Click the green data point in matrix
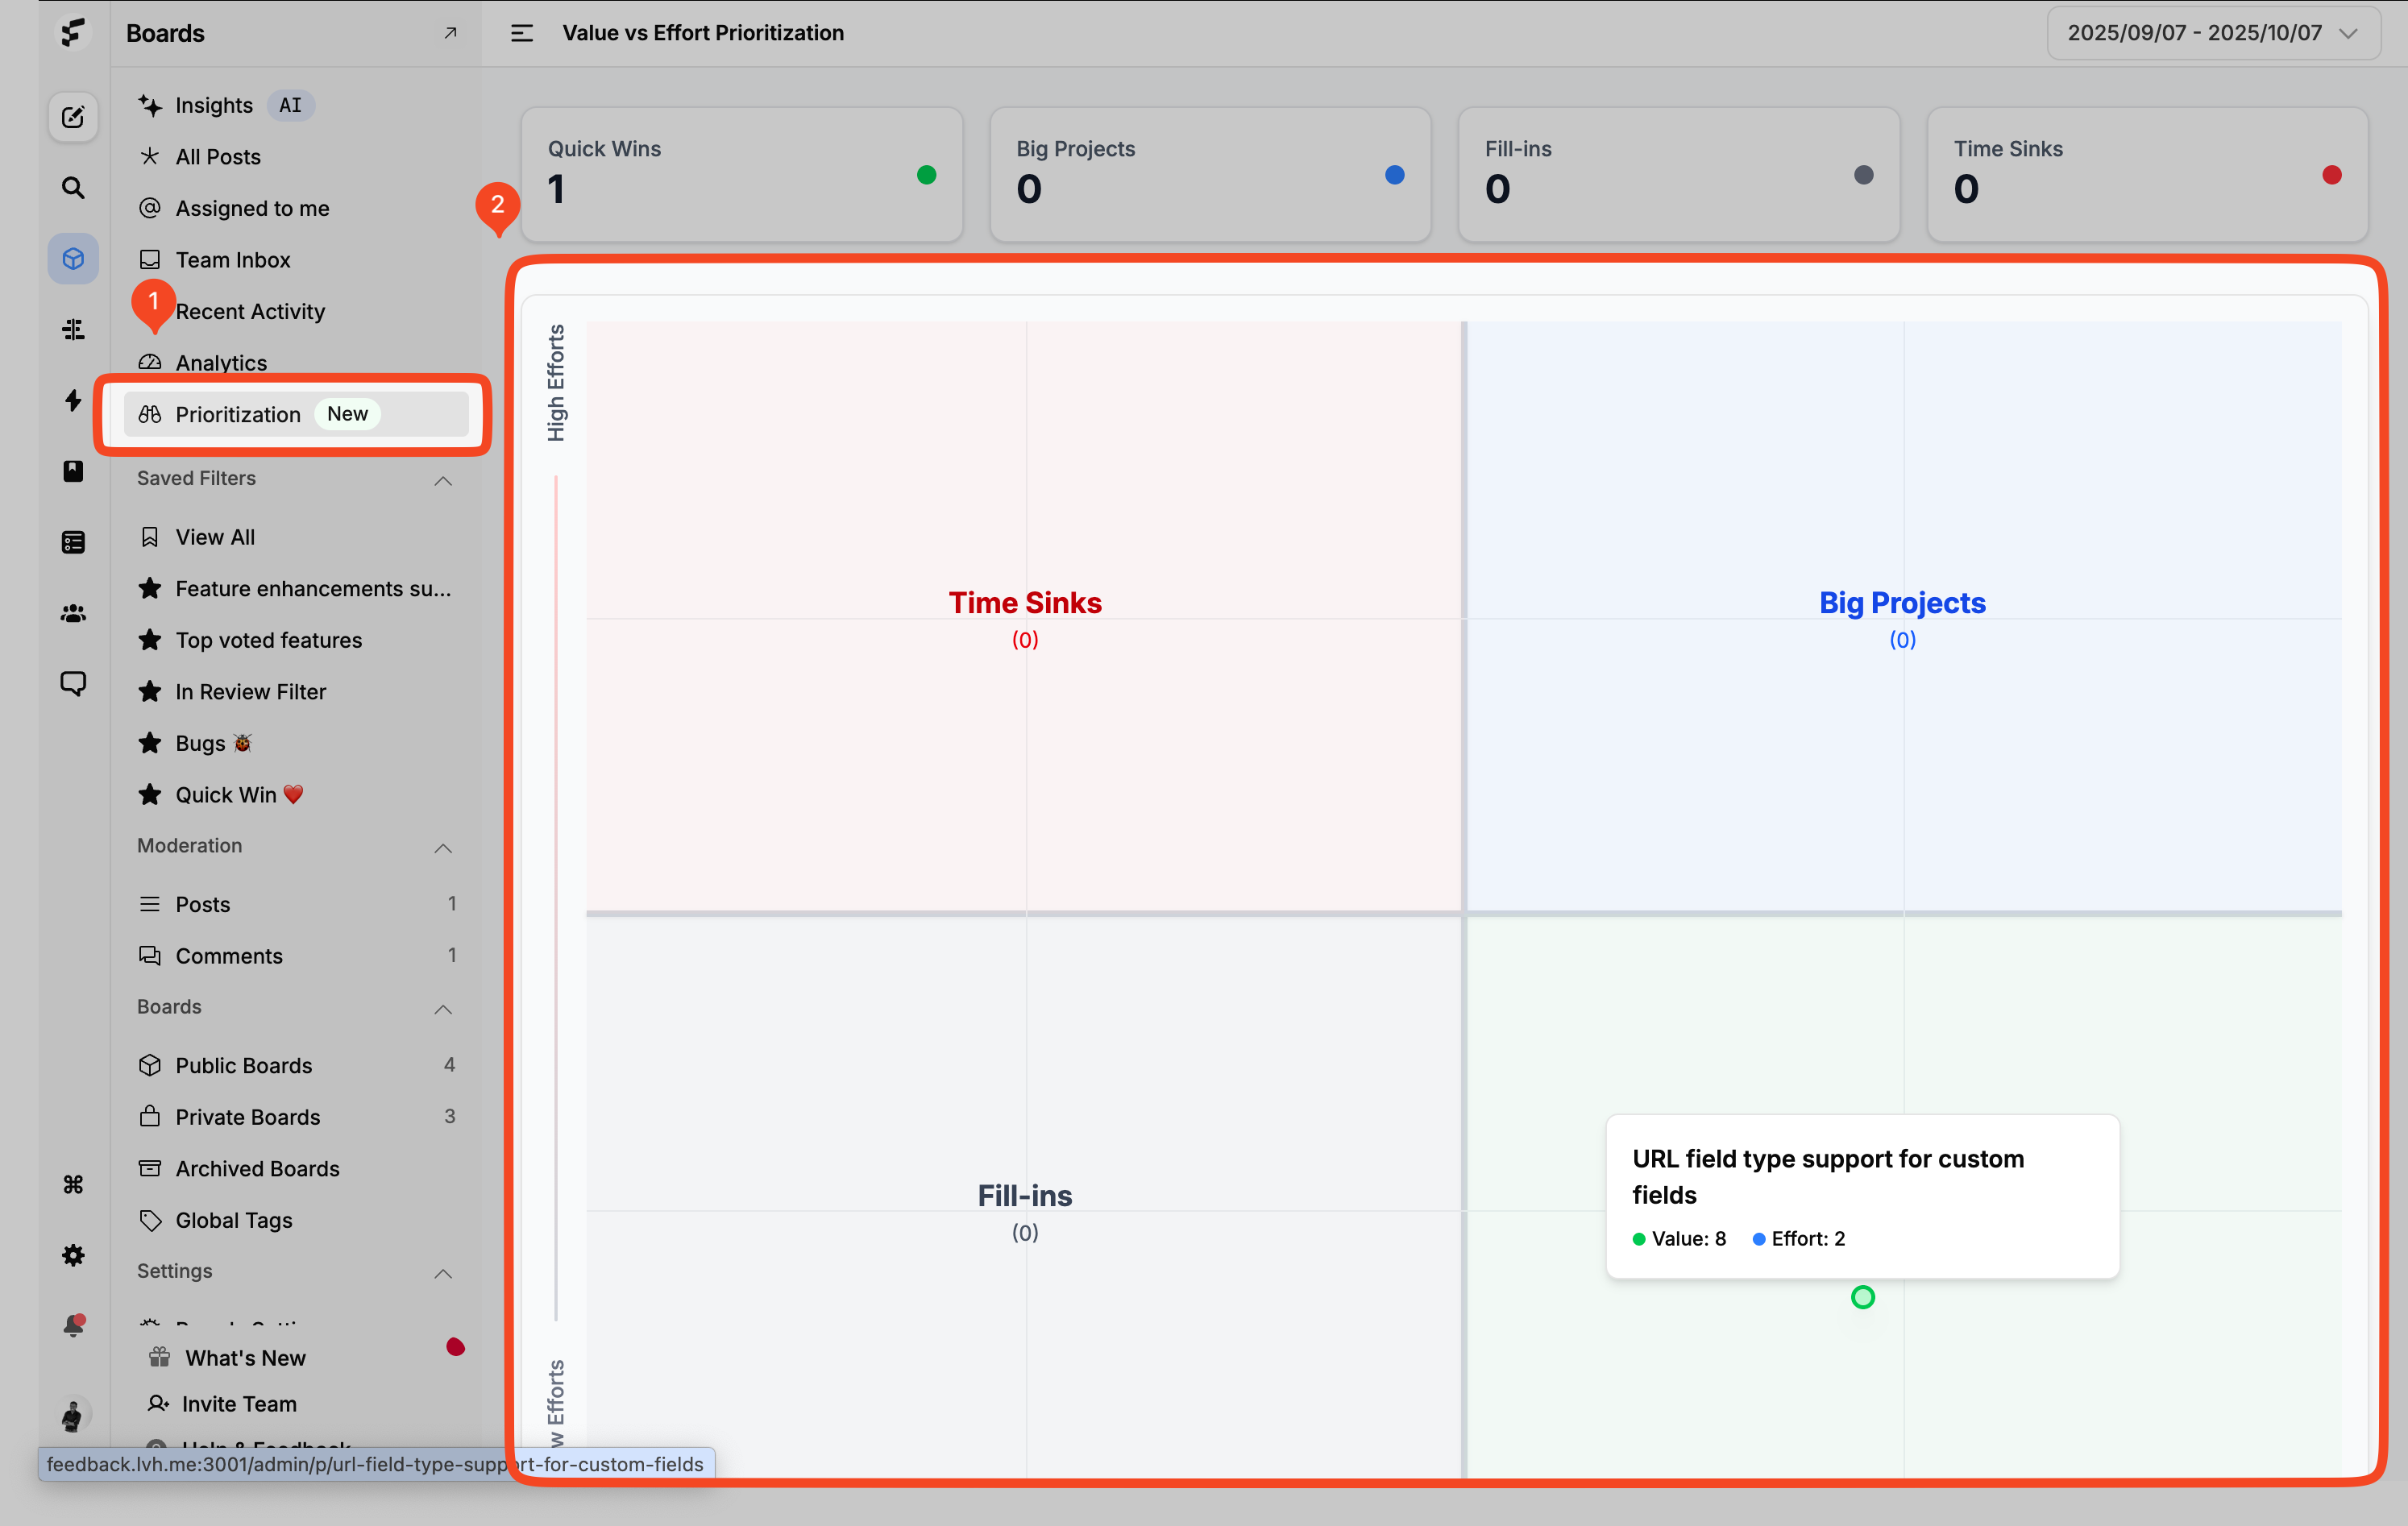 tap(1862, 1297)
